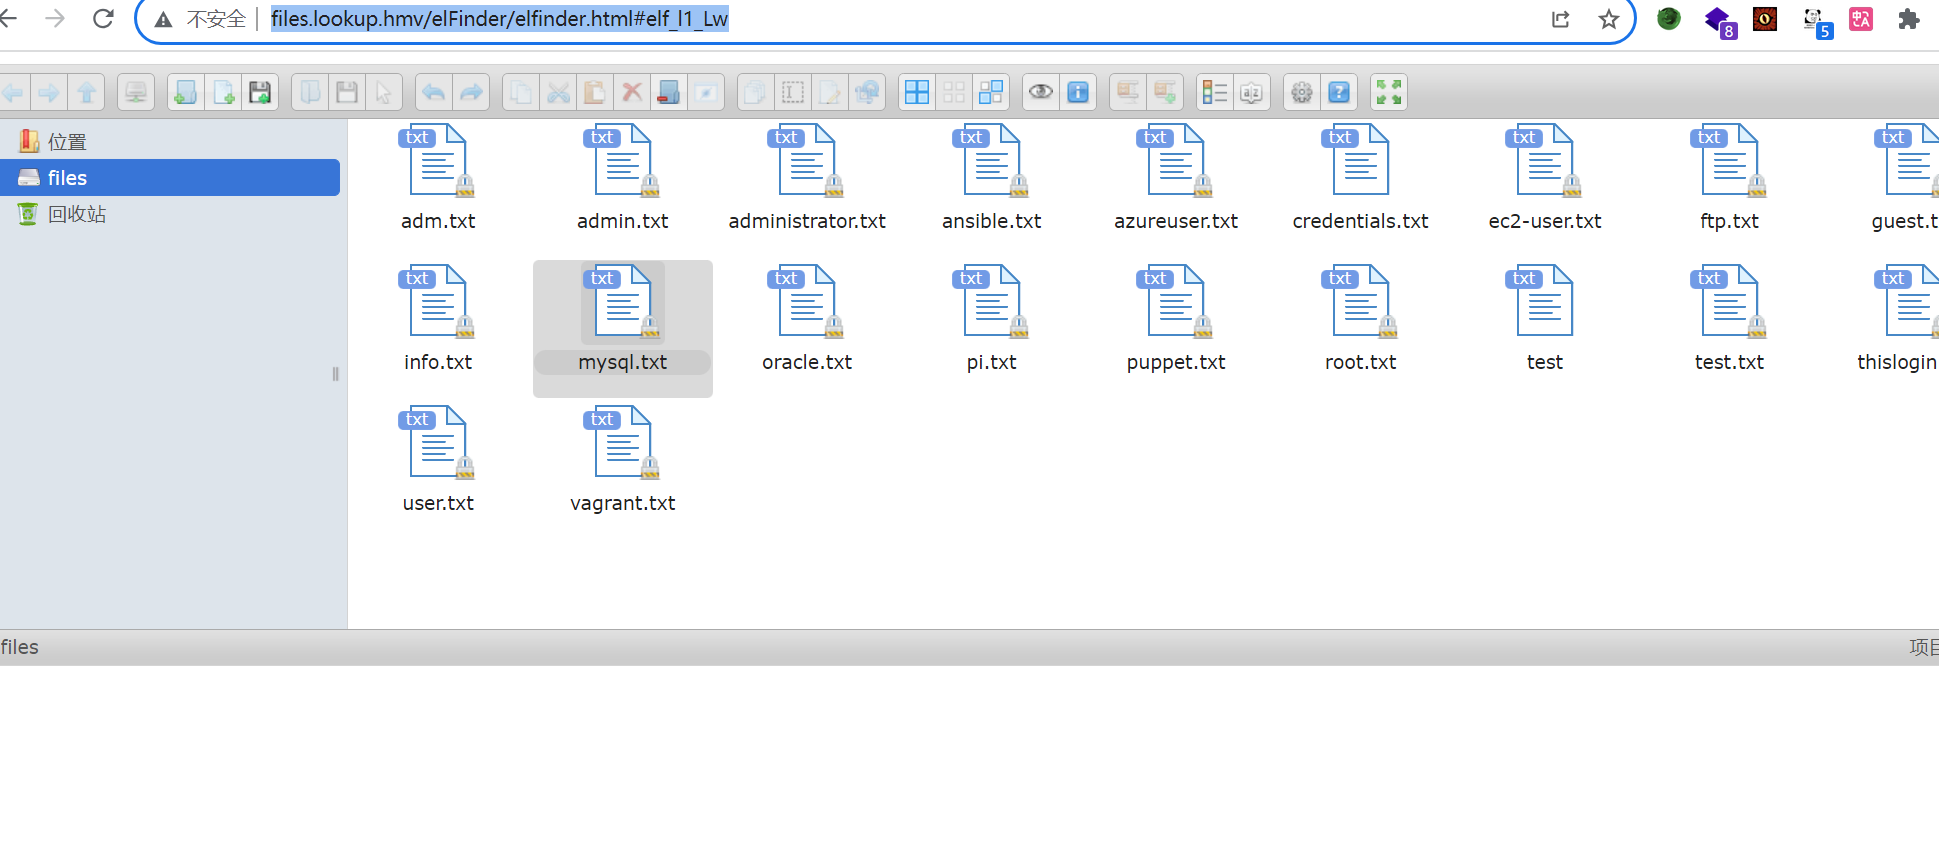Image resolution: width=1939 pixels, height=856 pixels.
Task: Create a new folder with toolbar icon
Action: coord(185,93)
